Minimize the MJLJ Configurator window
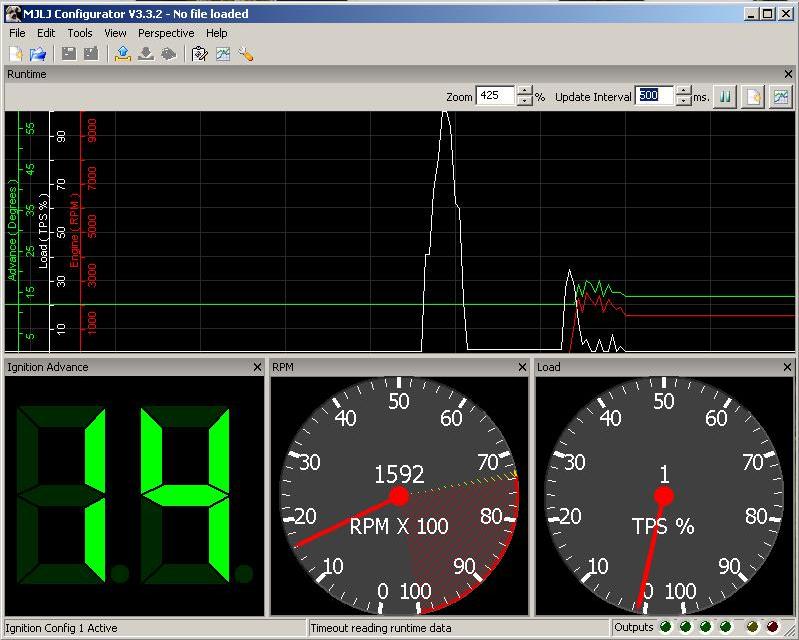The image size is (799, 640). [x=751, y=14]
